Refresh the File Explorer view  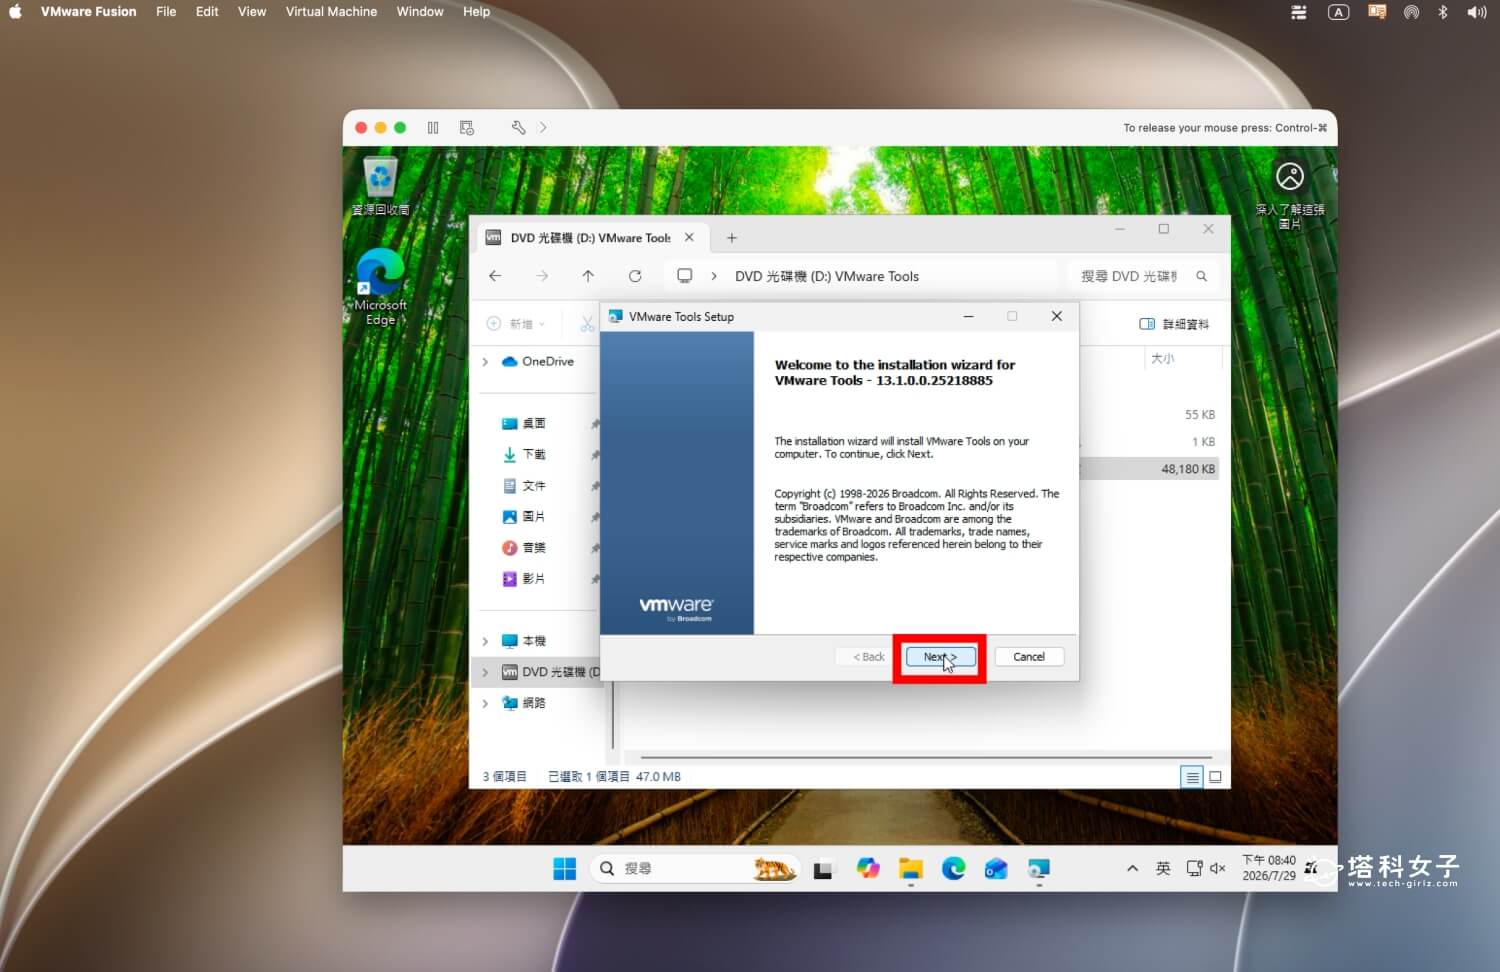click(635, 276)
